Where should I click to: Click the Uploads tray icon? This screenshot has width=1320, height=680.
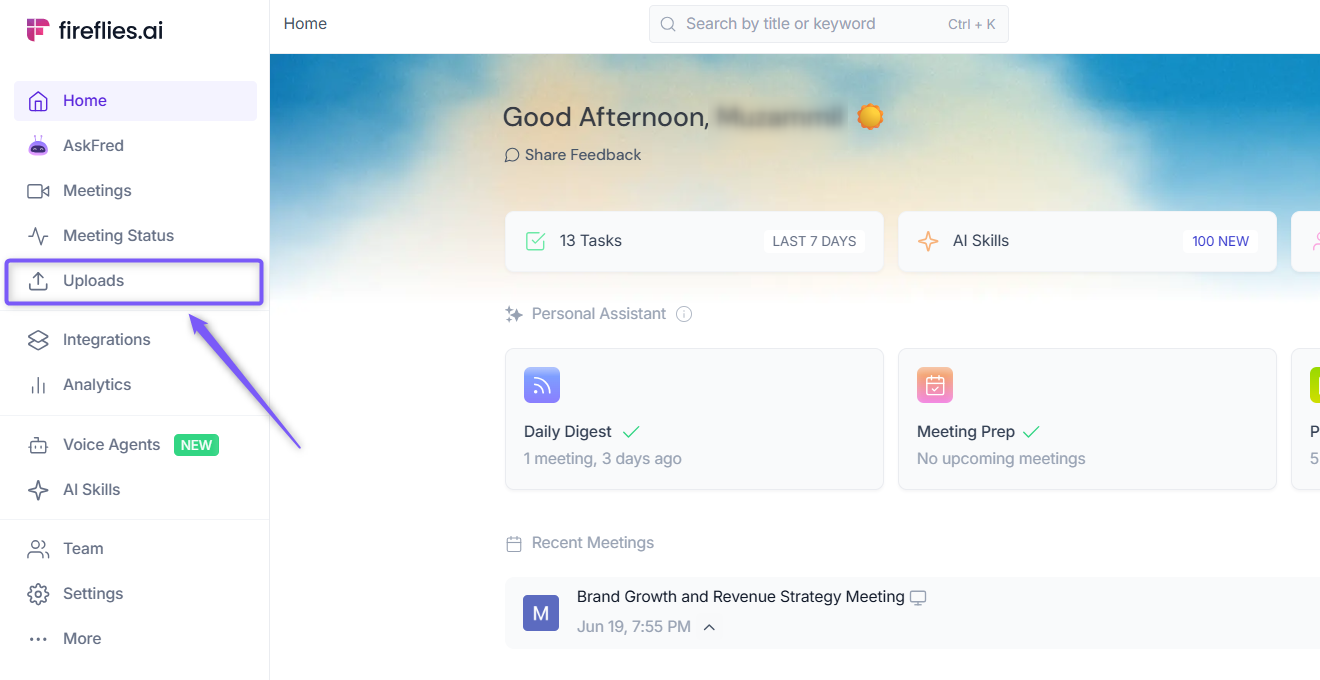[38, 281]
